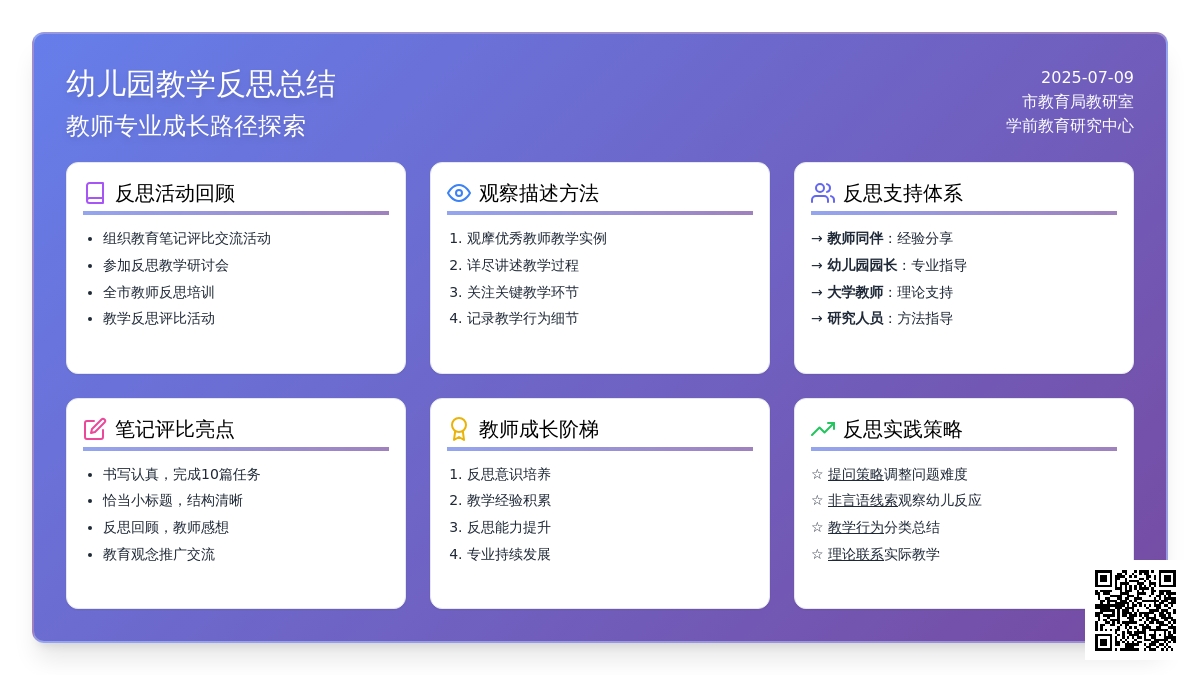Click list item 关注关键教学环节
The image size is (1200, 675).
pos(523,292)
